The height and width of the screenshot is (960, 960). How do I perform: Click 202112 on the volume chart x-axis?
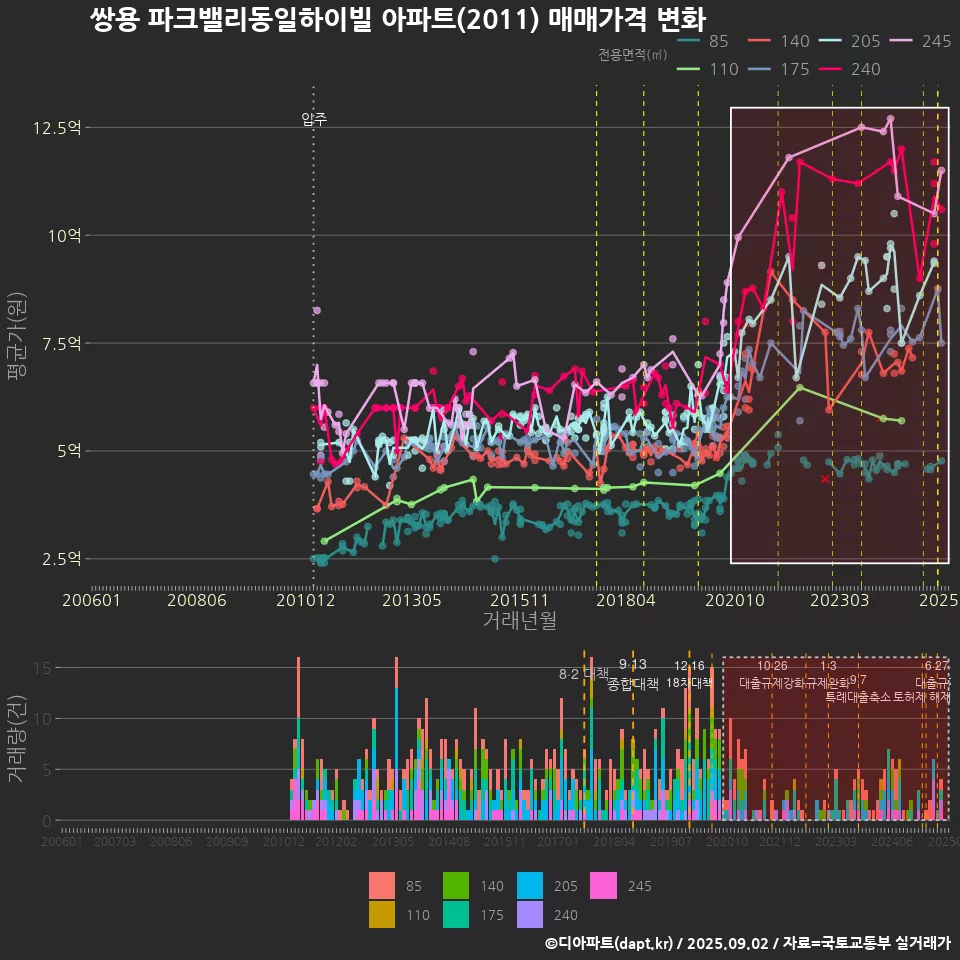tap(780, 841)
